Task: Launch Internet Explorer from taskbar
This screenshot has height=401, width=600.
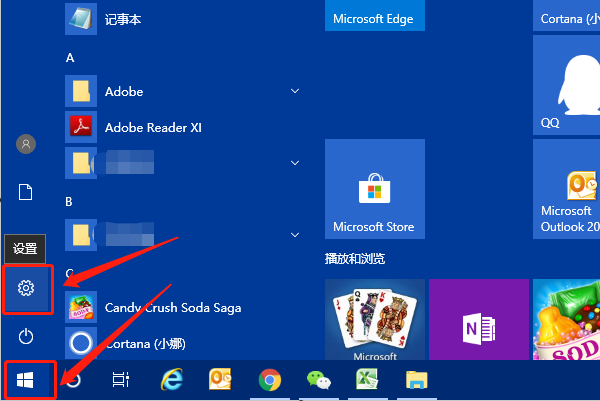Action: [172, 380]
